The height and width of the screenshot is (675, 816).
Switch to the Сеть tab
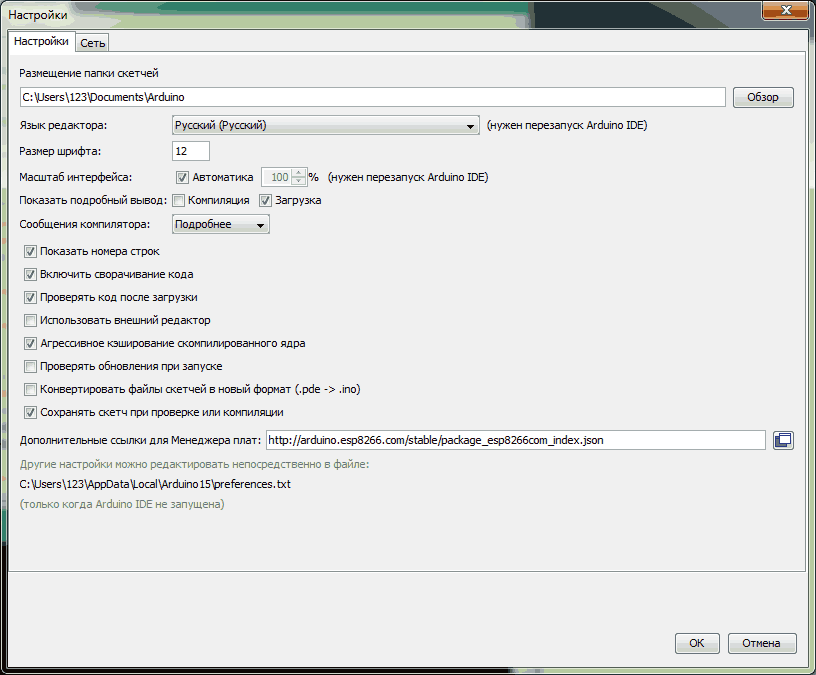pyautogui.click(x=93, y=43)
